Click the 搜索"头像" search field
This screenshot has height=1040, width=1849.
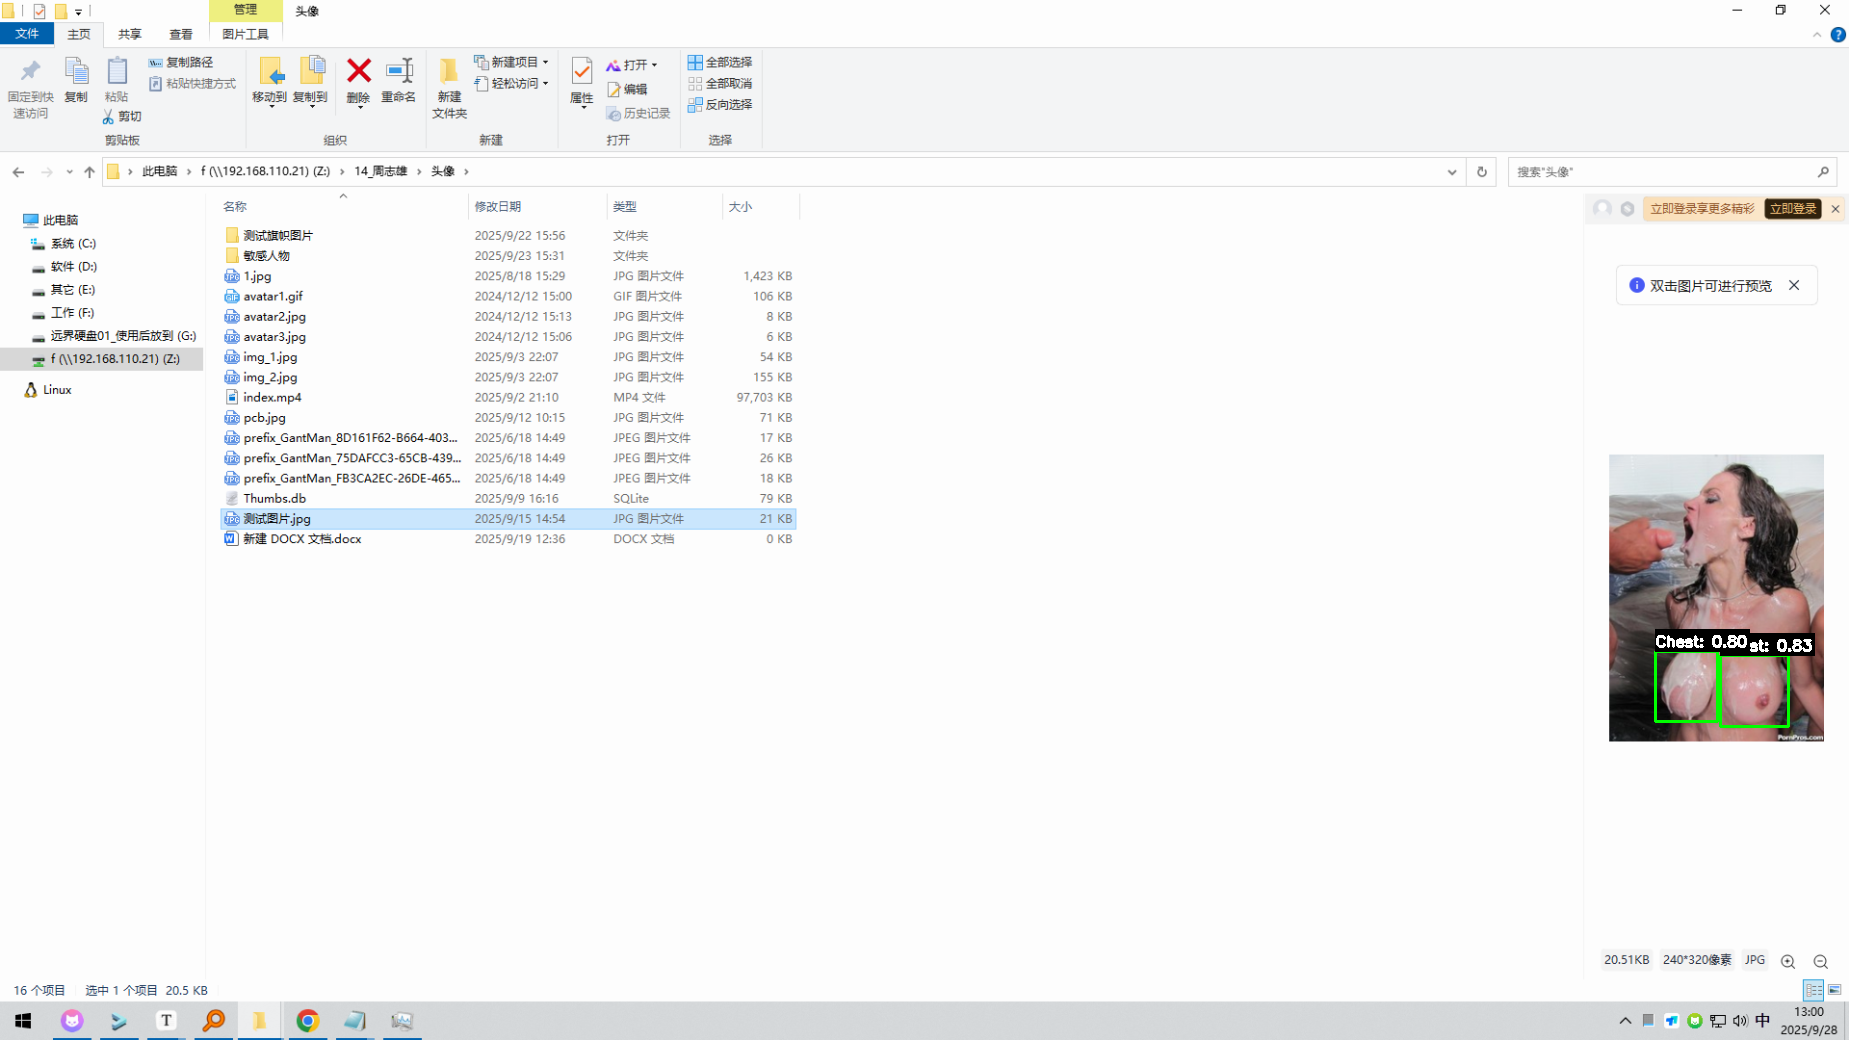click(x=1660, y=172)
